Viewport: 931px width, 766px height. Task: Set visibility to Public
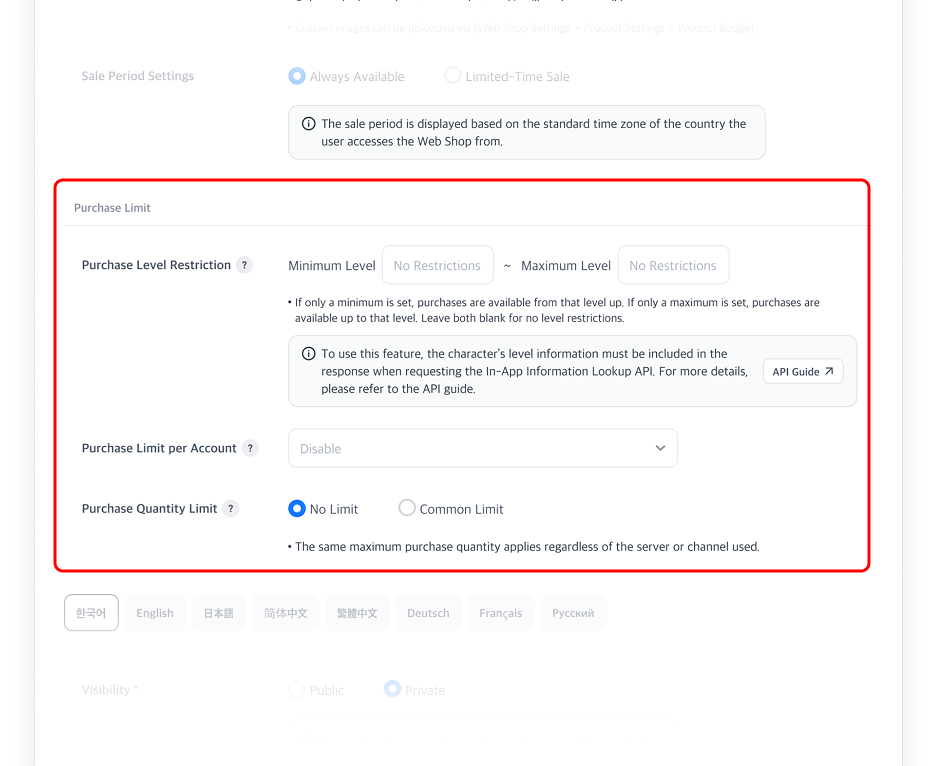tap(297, 690)
